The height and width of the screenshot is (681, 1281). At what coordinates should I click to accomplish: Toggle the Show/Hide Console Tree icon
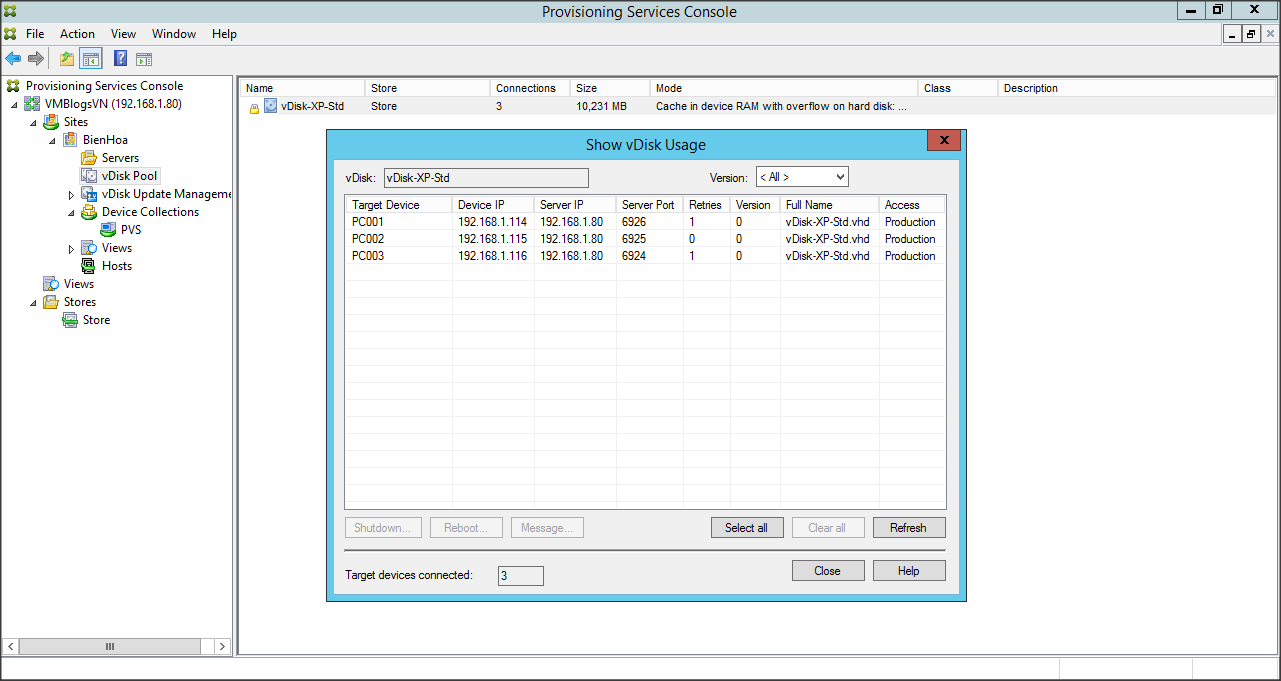91,59
